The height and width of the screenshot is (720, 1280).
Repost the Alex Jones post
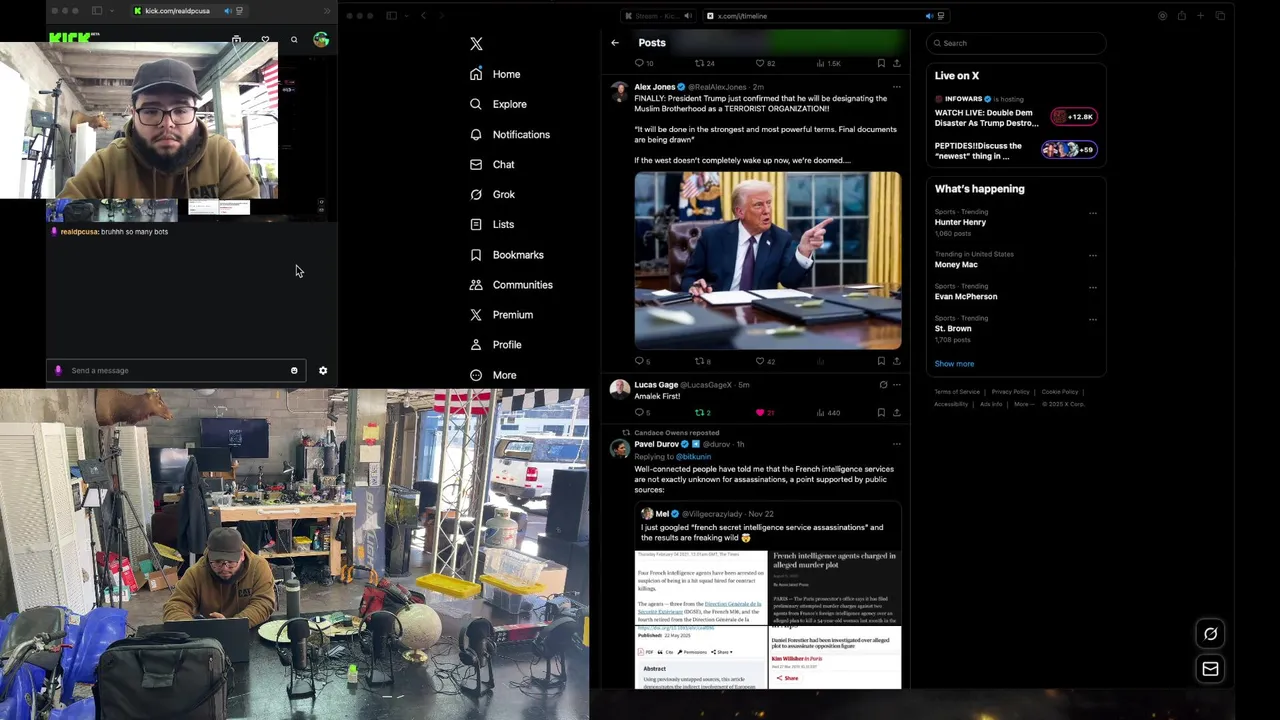[702, 361]
